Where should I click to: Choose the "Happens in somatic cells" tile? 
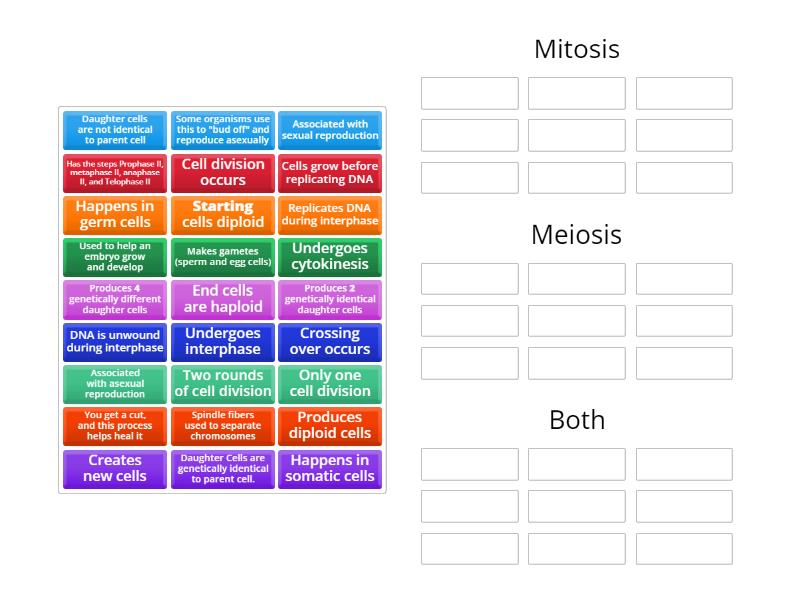(330, 468)
